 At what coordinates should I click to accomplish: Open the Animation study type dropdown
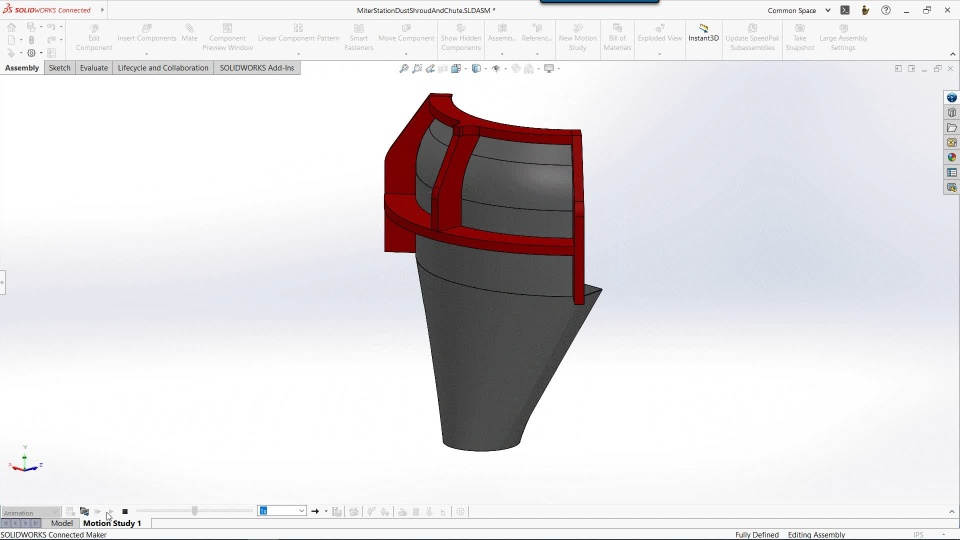tap(31, 512)
